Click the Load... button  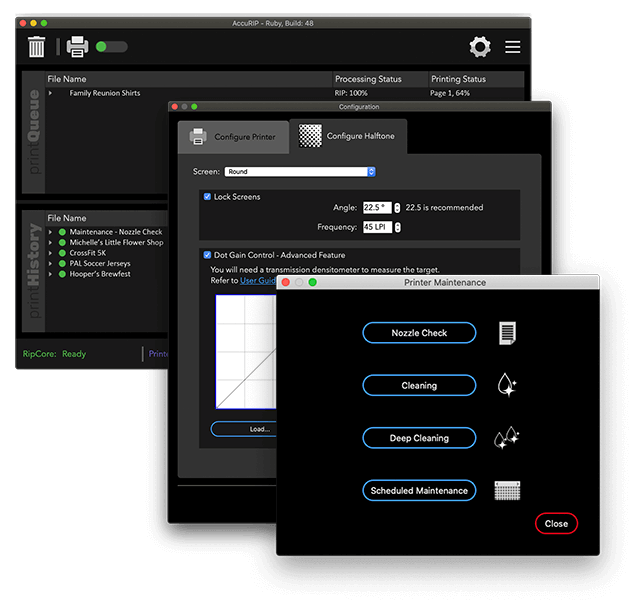(244, 429)
